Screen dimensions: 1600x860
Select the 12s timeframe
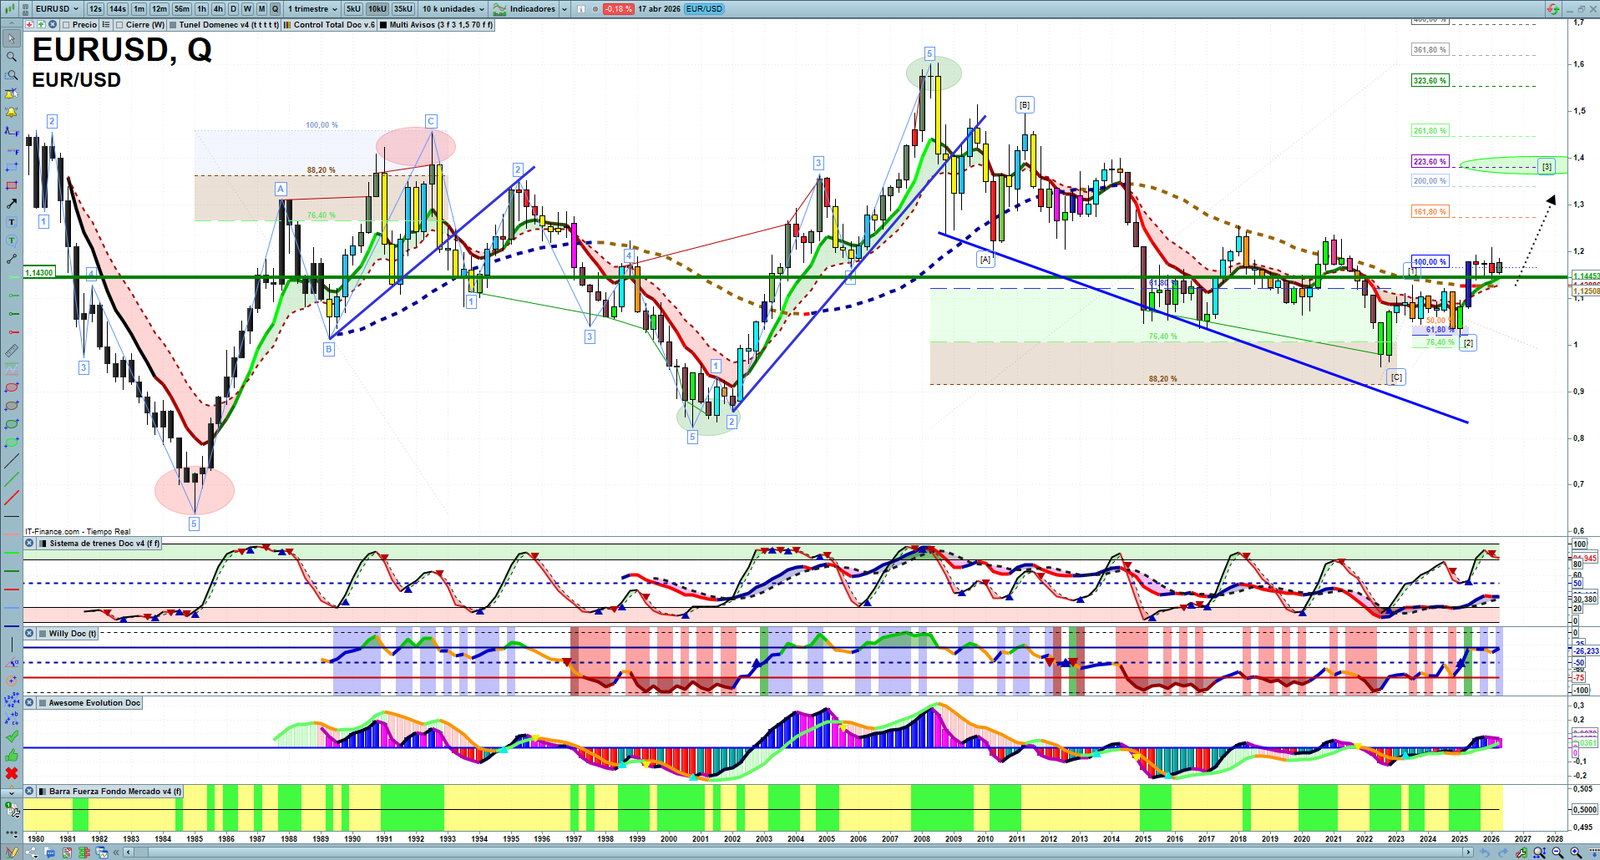click(95, 9)
